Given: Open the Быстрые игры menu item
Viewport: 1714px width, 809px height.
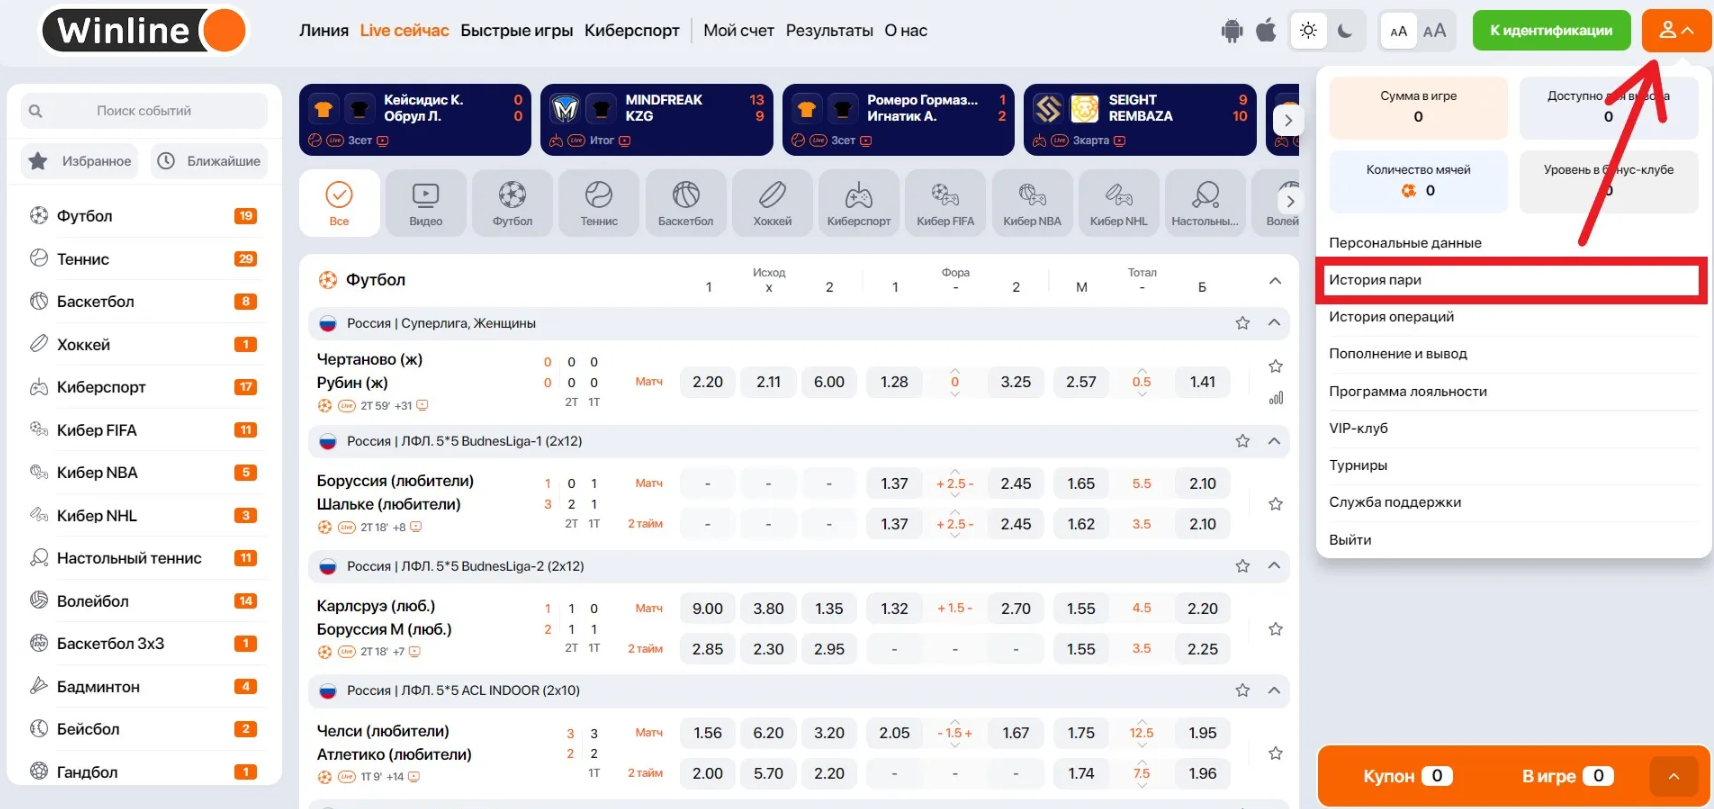Looking at the screenshot, I should click(516, 31).
